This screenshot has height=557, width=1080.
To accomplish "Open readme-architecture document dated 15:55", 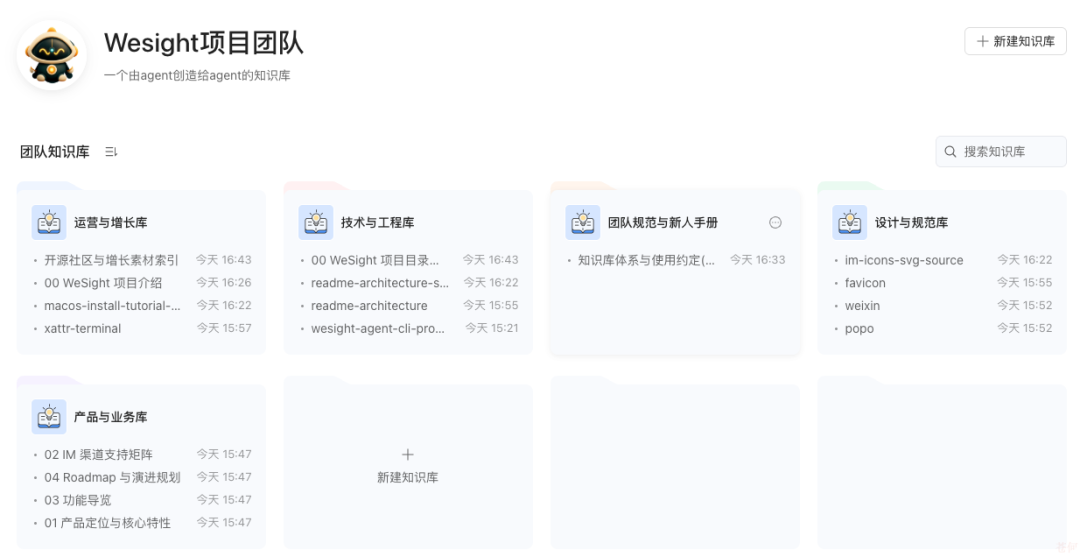I will coord(369,305).
